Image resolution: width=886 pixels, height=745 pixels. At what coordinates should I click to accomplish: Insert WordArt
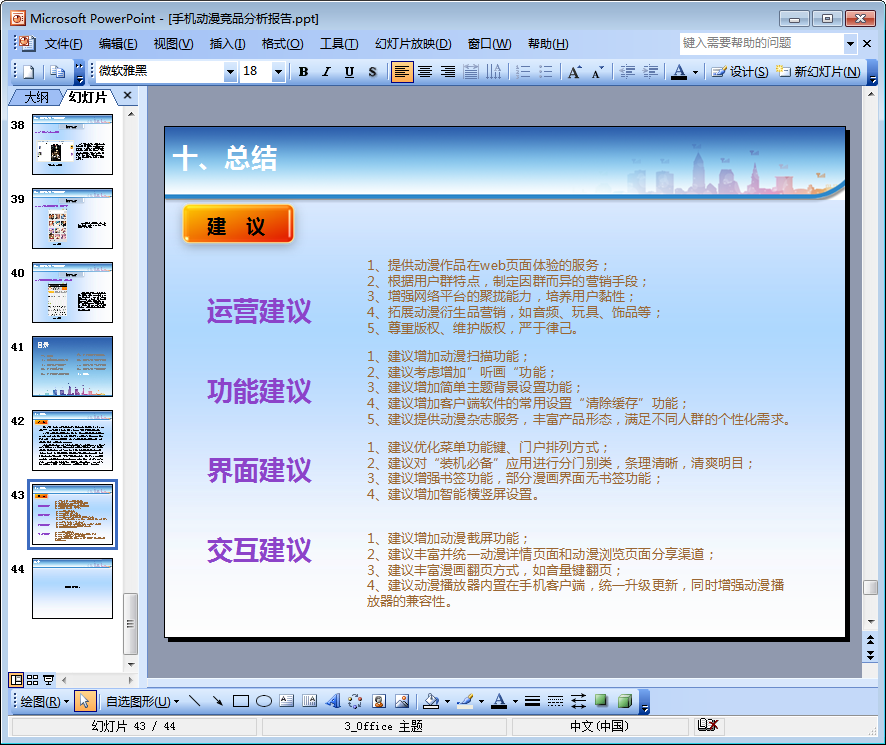click(x=333, y=701)
